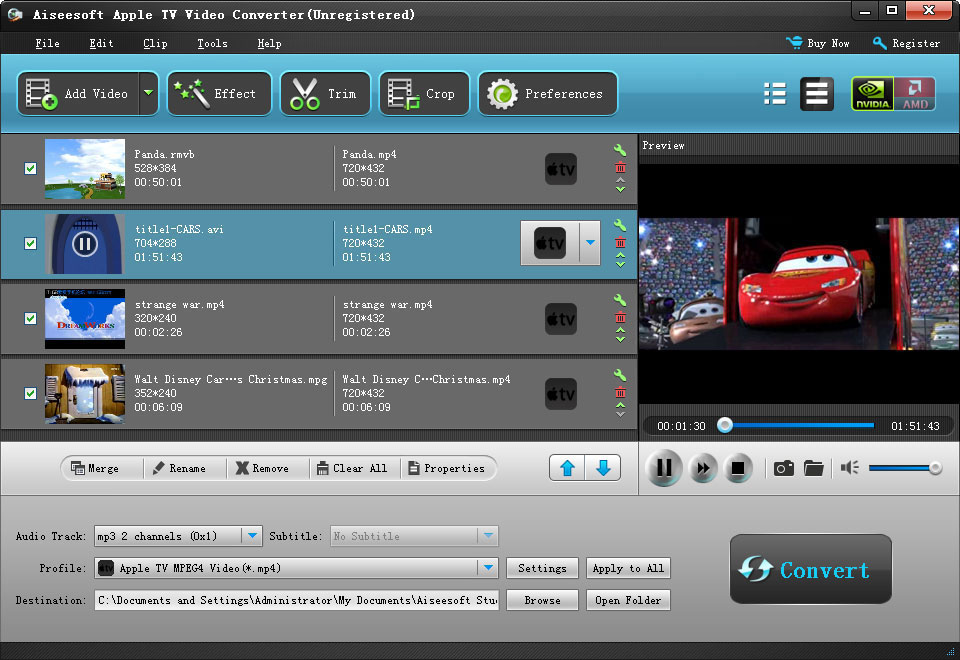Select strange war.mp4 DreamWorks thumbnail
Image resolution: width=960 pixels, height=660 pixels.
pyautogui.click(x=85, y=319)
